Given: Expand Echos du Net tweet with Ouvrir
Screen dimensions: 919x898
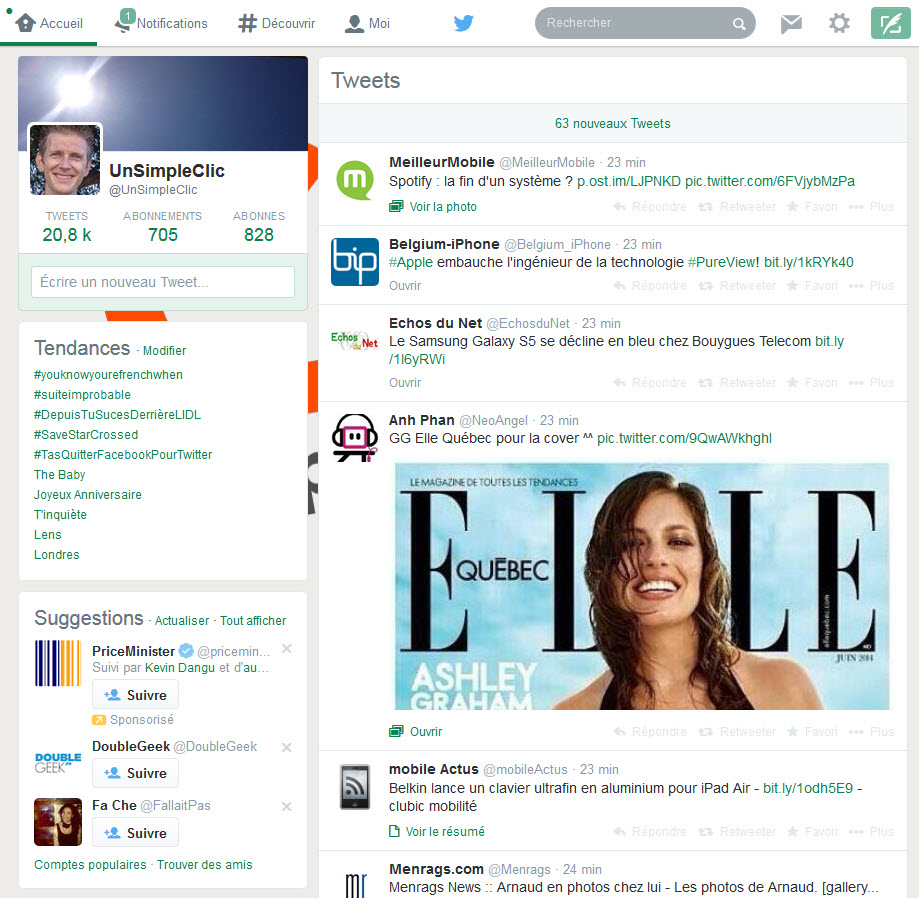Looking at the screenshot, I should 405,382.
